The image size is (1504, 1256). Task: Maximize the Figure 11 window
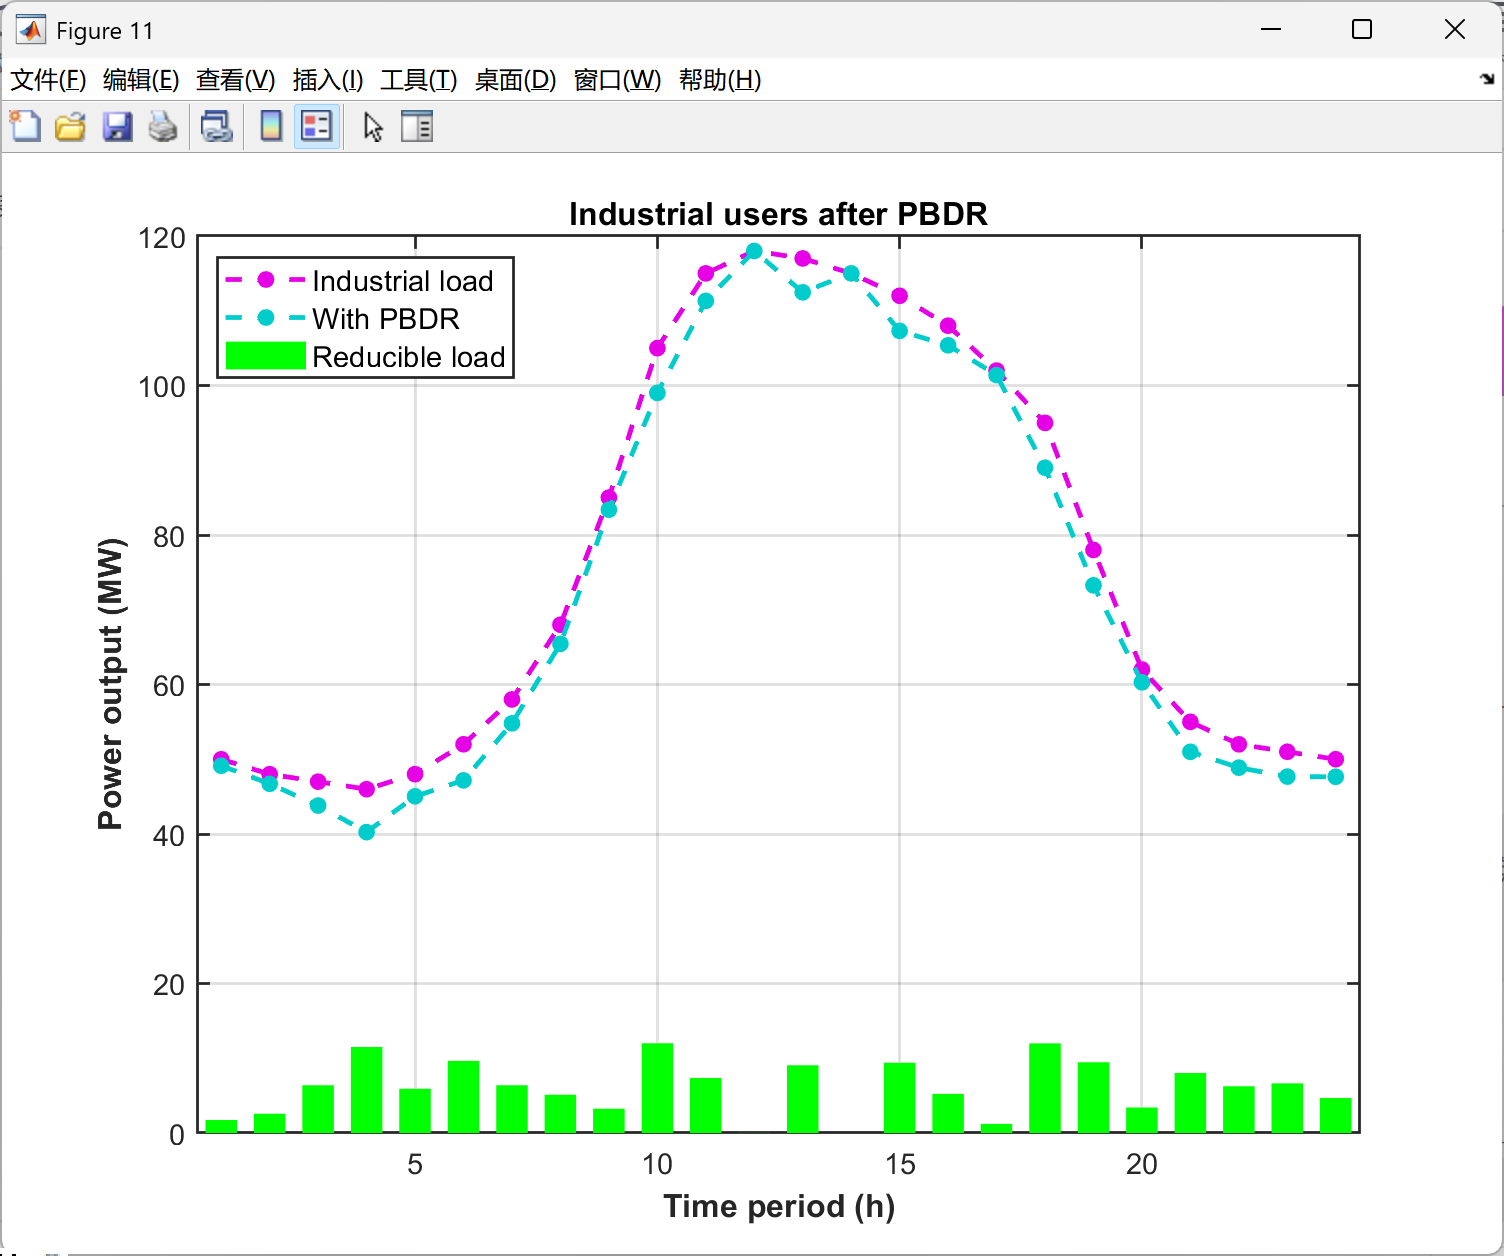[1362, 30]
